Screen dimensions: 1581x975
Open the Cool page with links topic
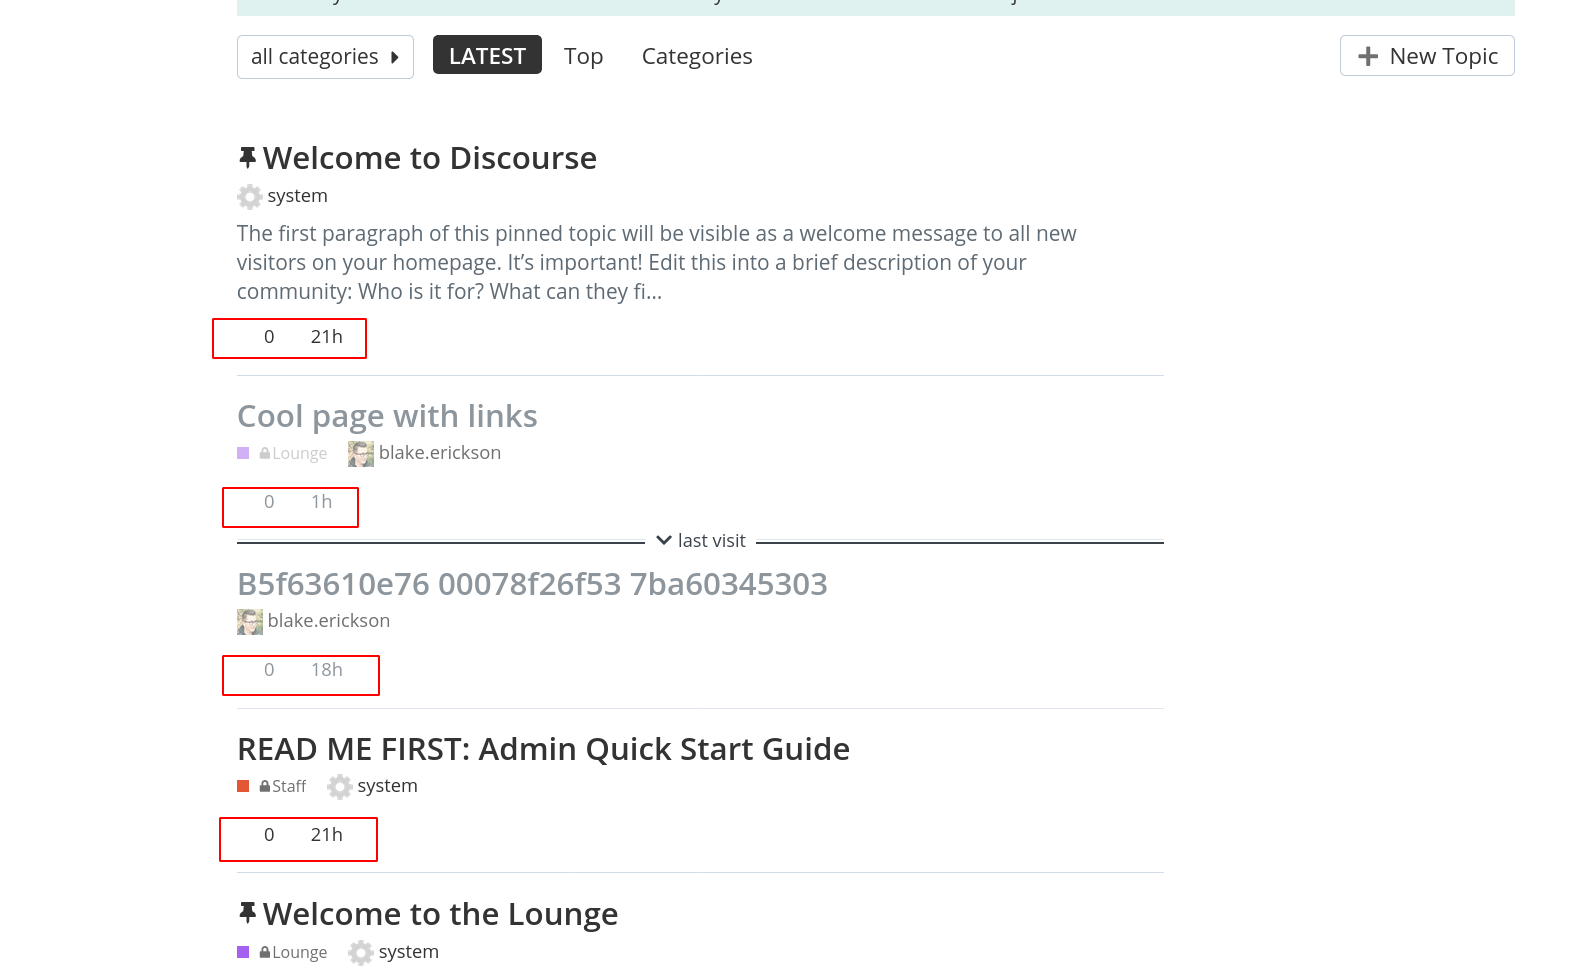[387, 416]
